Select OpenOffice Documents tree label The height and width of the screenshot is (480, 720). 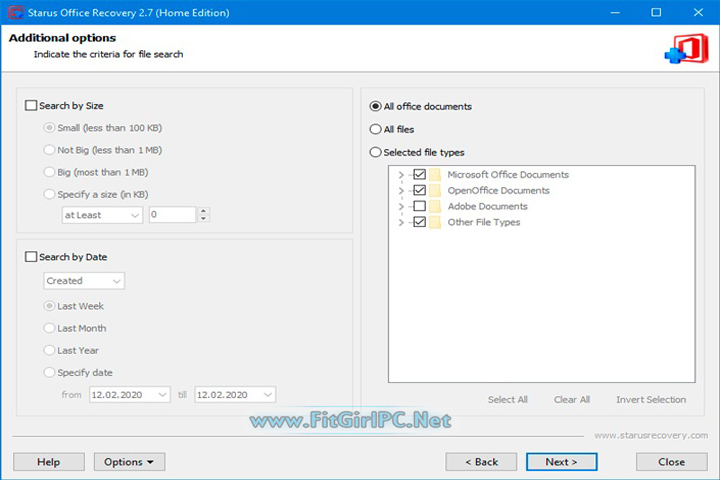[x=498, y=190]
